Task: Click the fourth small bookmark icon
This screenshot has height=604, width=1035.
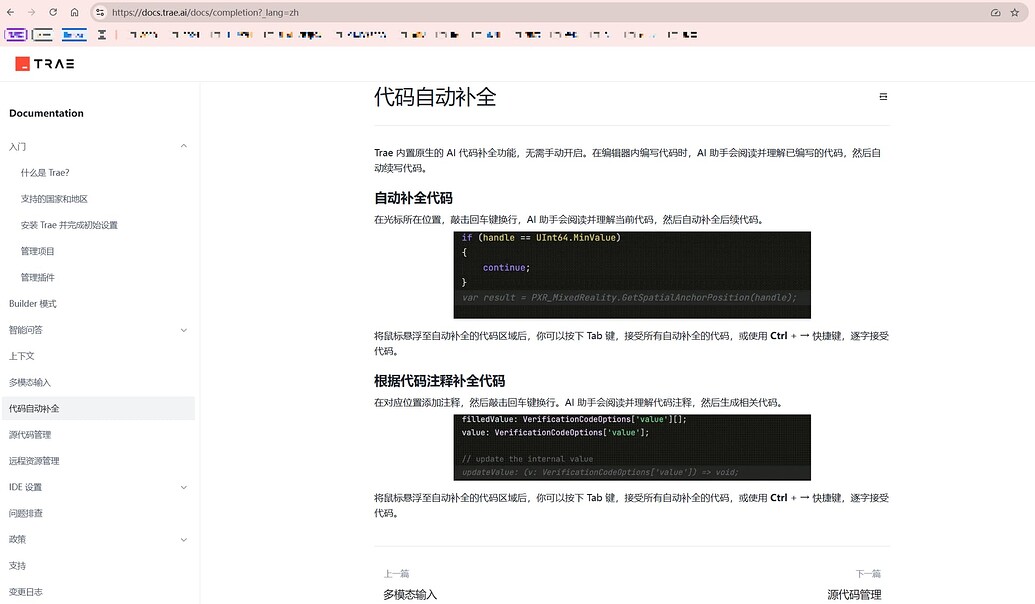Action: click(x=102, y=35)
